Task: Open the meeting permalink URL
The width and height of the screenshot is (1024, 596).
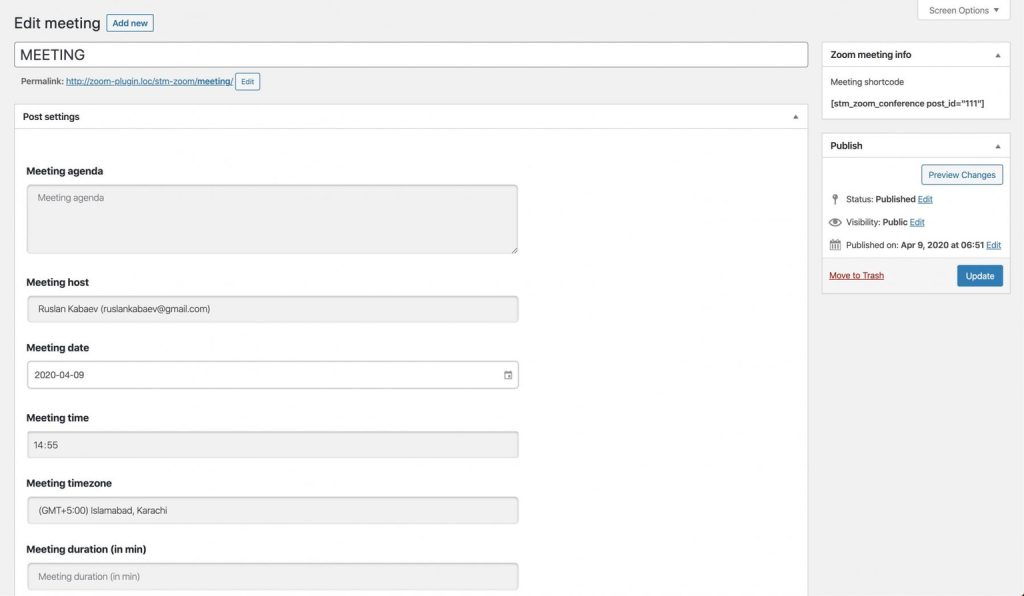Action: click(x=150, y=82)
